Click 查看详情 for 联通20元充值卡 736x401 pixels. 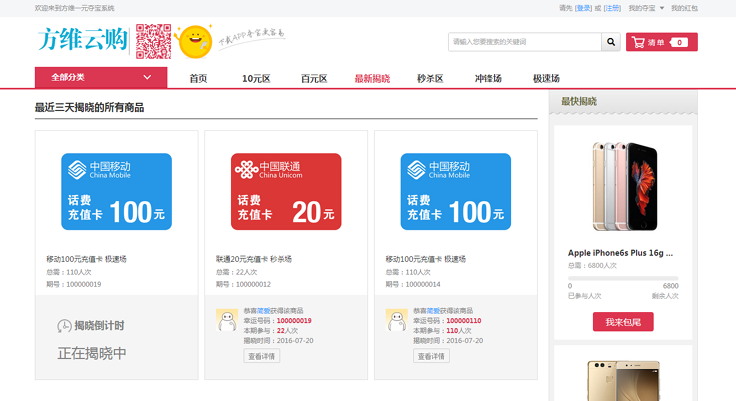tap(261, 356)
